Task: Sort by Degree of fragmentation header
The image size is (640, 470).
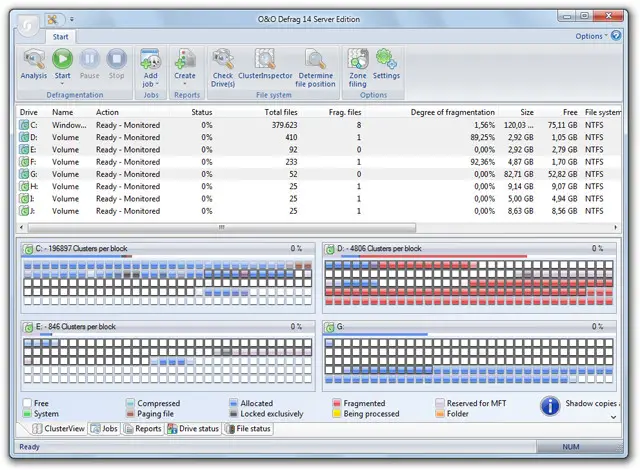Action: pos(453,112)
